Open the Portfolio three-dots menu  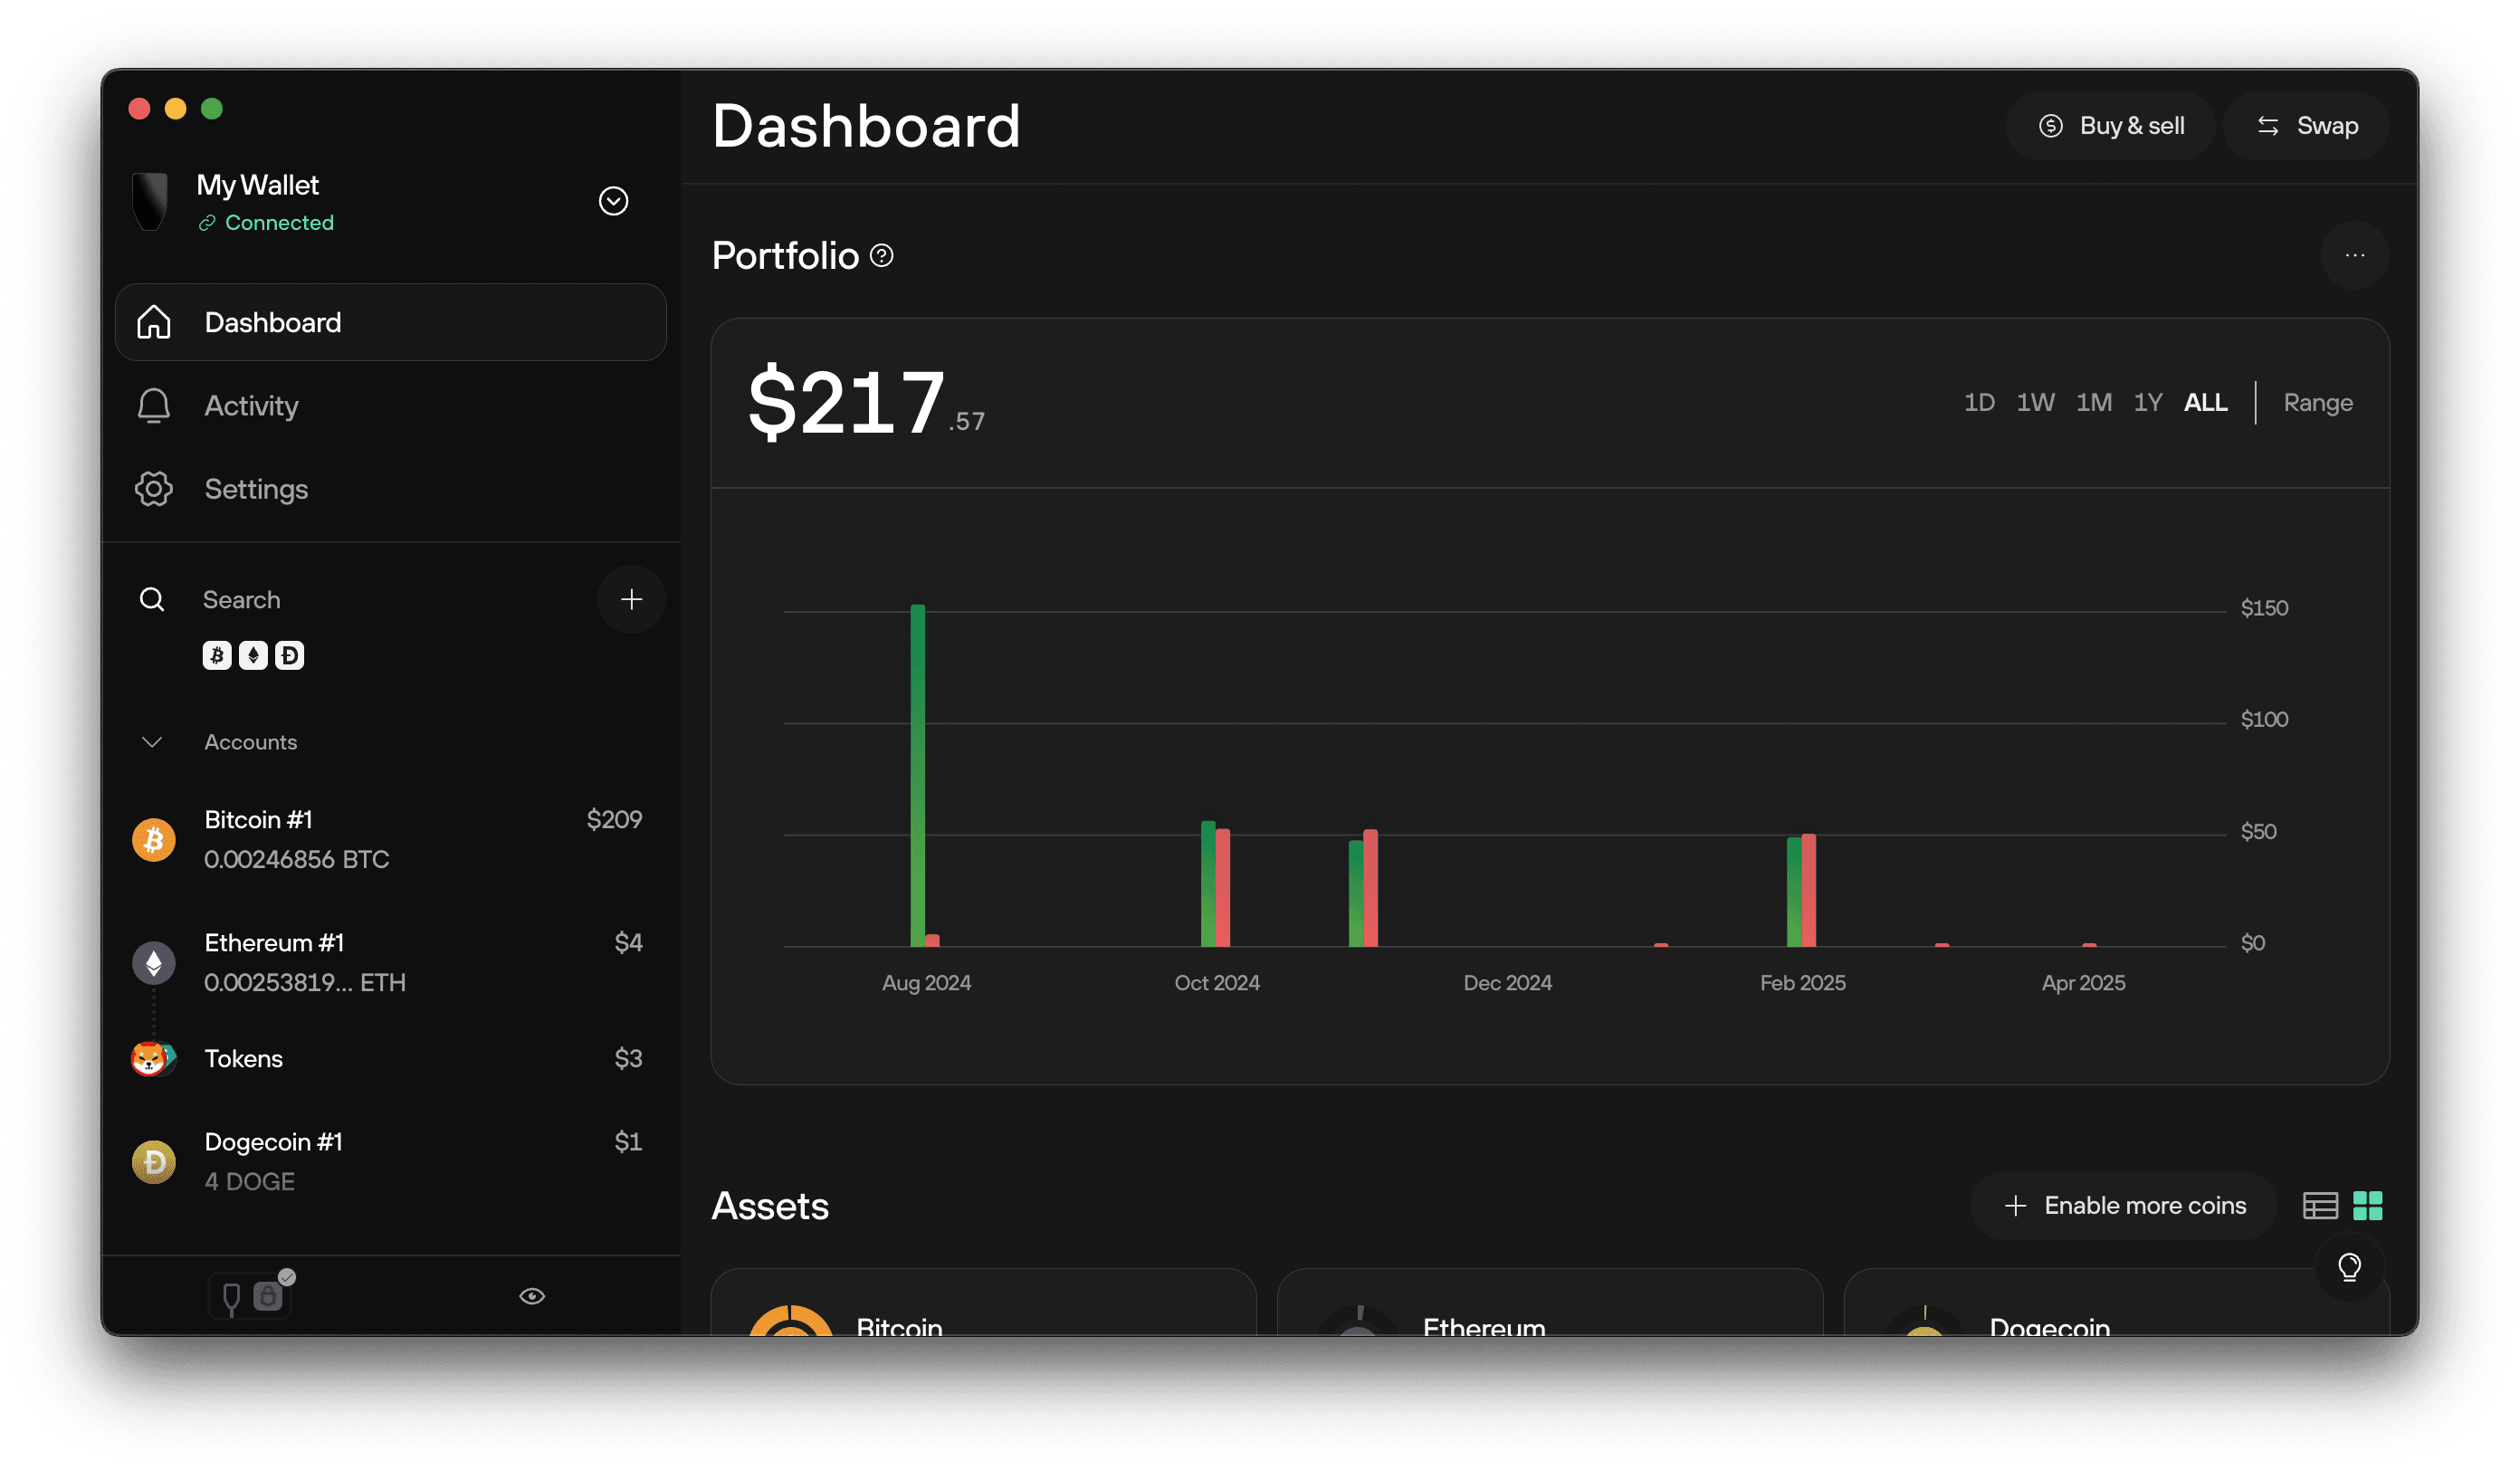tap(2354, 255)
